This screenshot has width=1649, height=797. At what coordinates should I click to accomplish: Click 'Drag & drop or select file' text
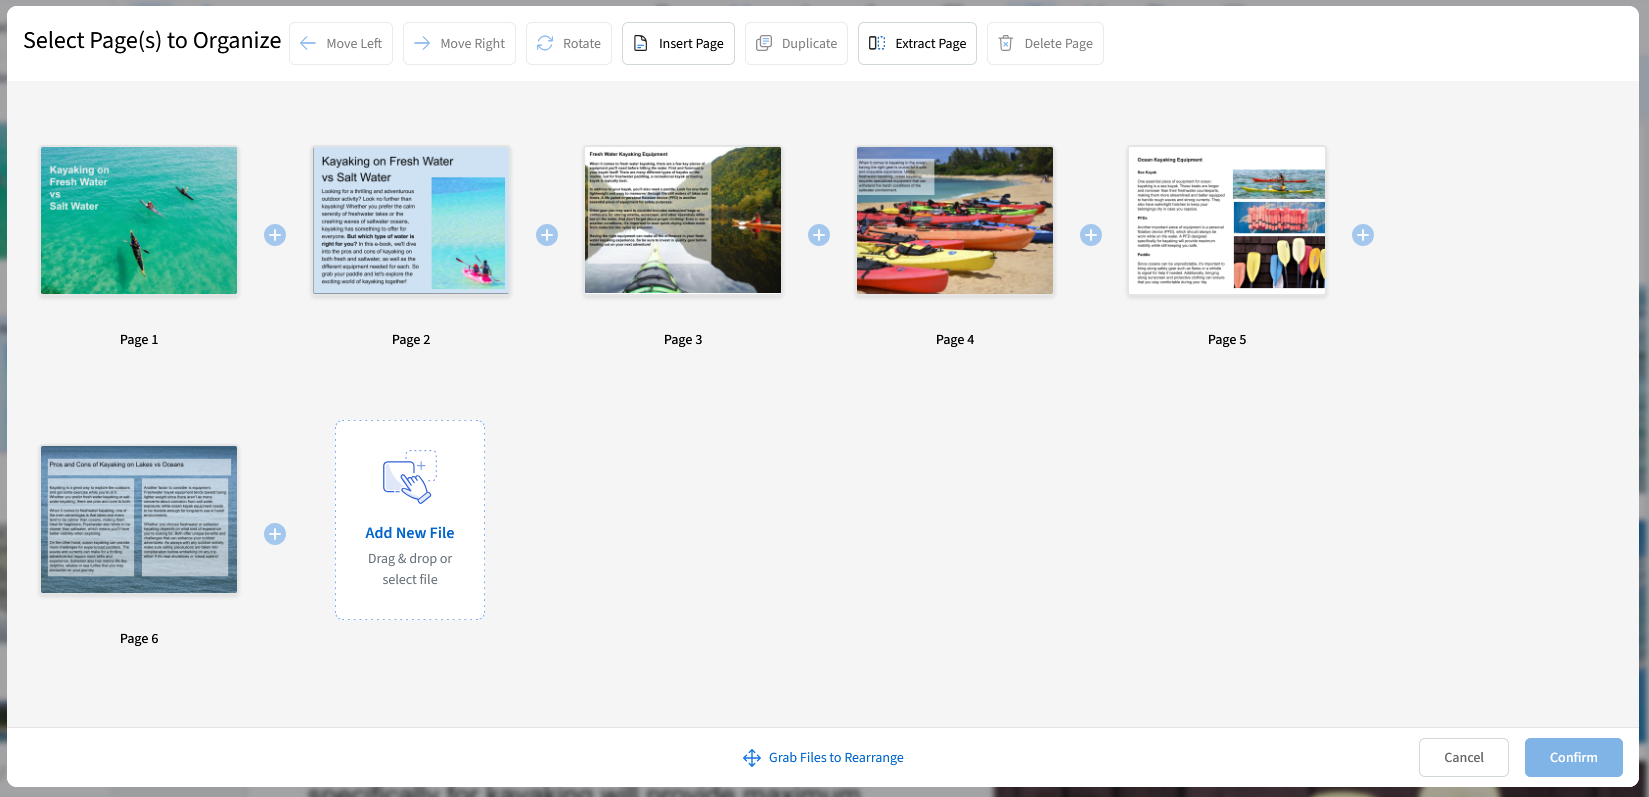[x=410, y=569]
